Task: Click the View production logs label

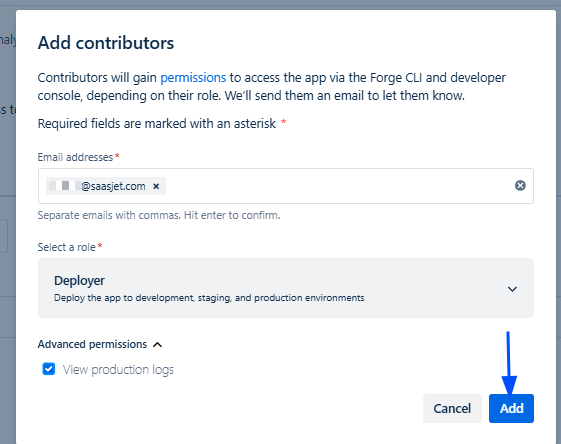Action: (118, 370)
